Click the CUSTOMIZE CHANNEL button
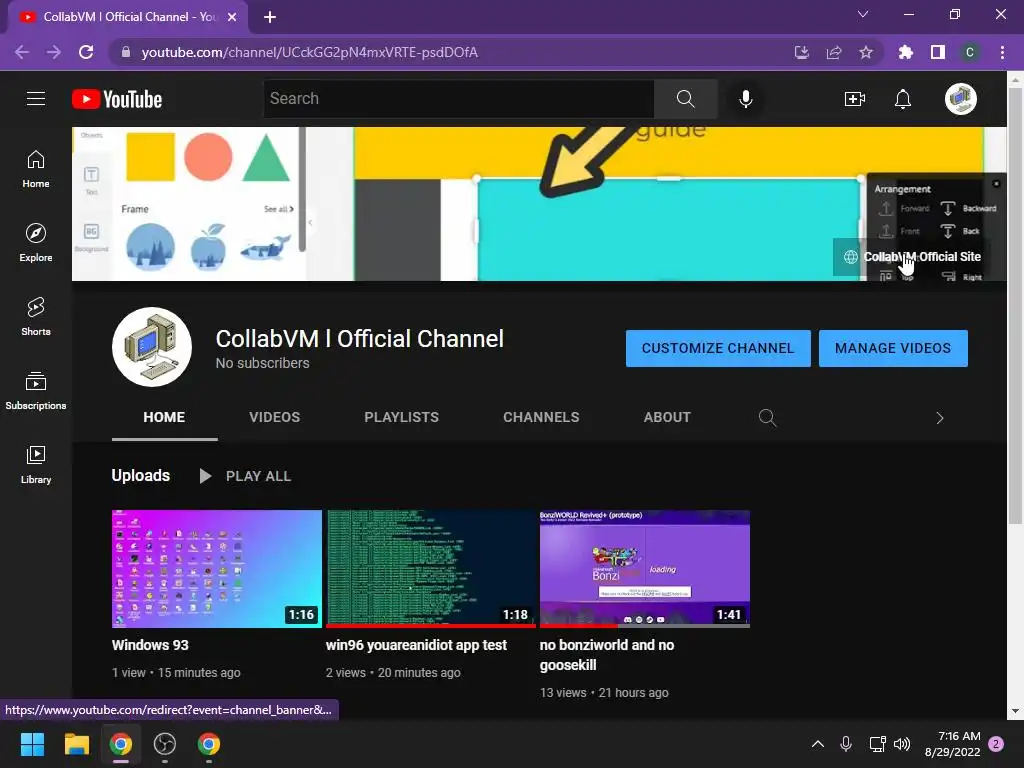1024x768 pixels. 718,348
